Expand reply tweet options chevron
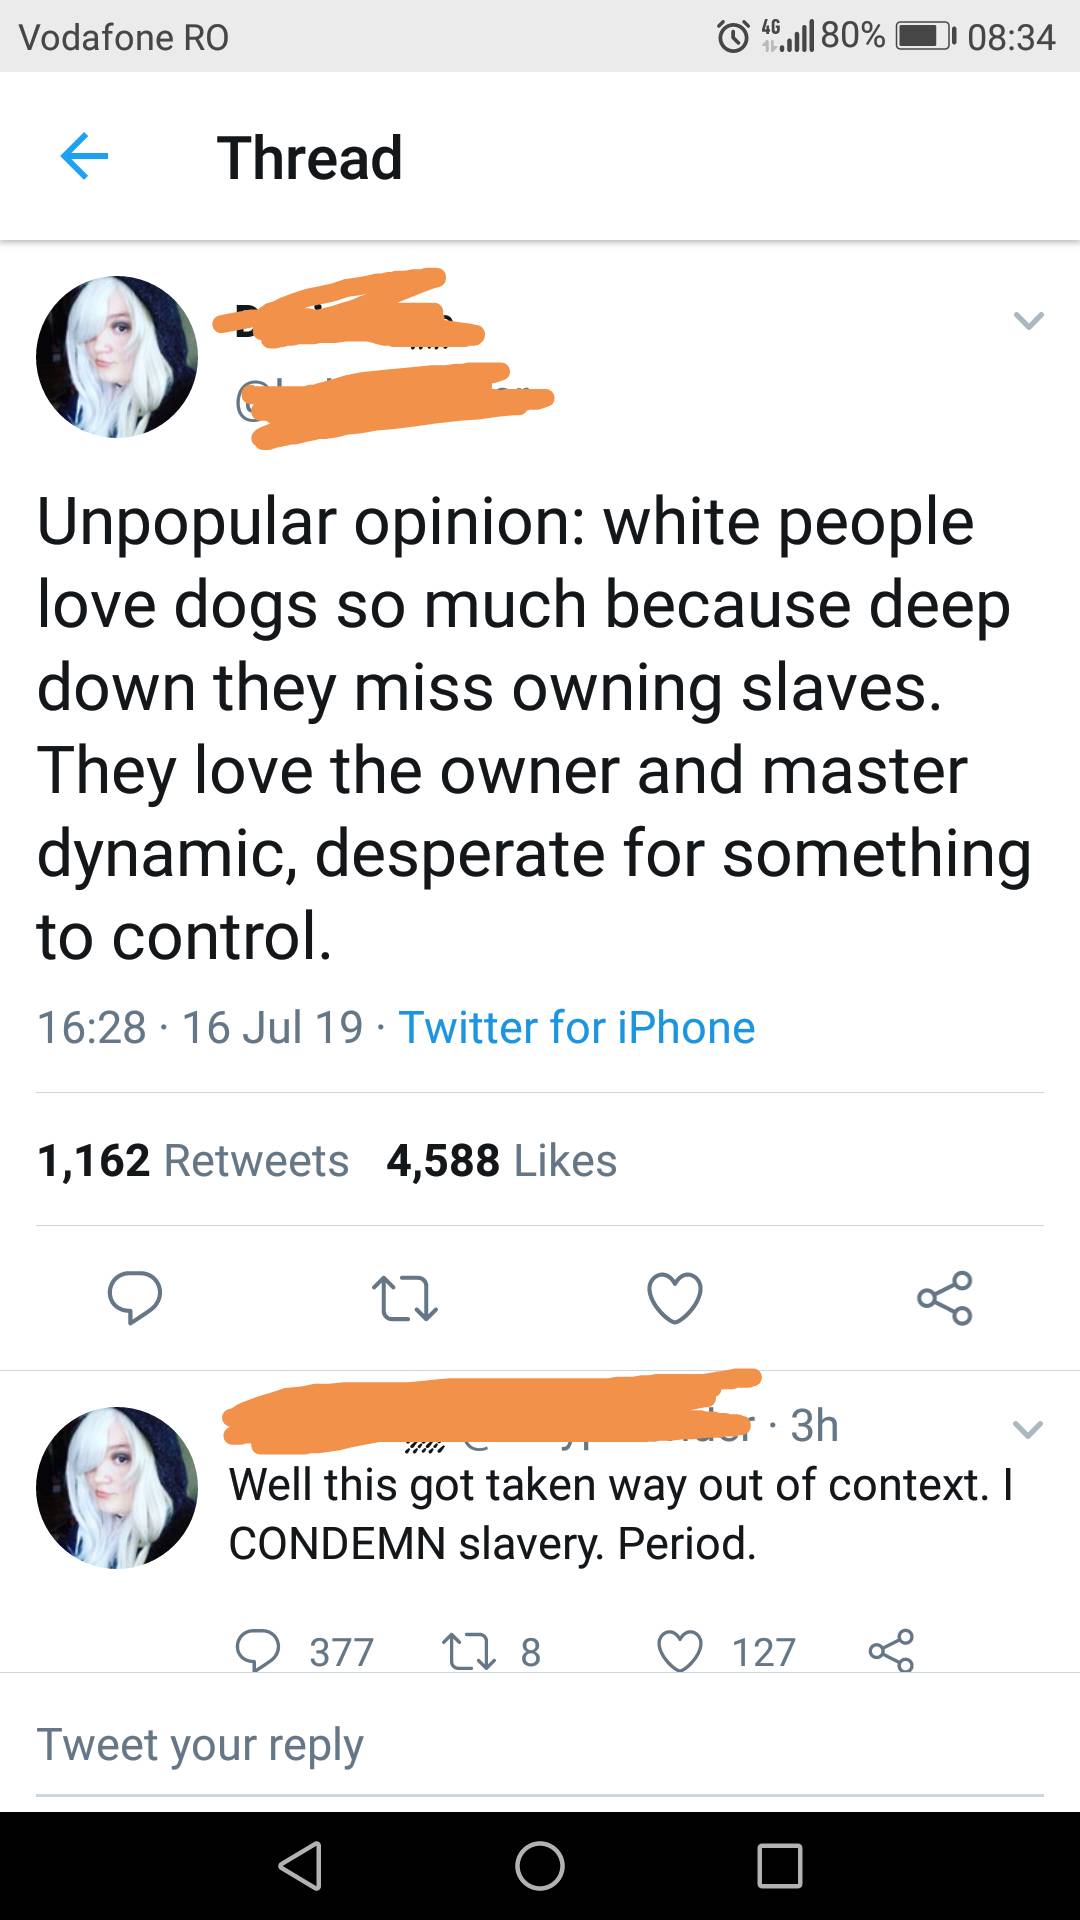 1028,1428
